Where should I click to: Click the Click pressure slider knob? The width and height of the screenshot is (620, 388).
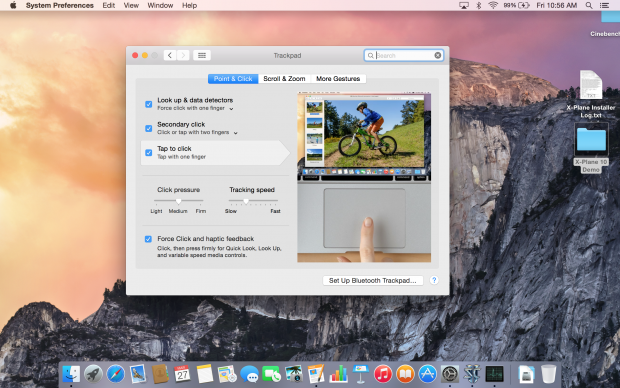tap(179, 201)
